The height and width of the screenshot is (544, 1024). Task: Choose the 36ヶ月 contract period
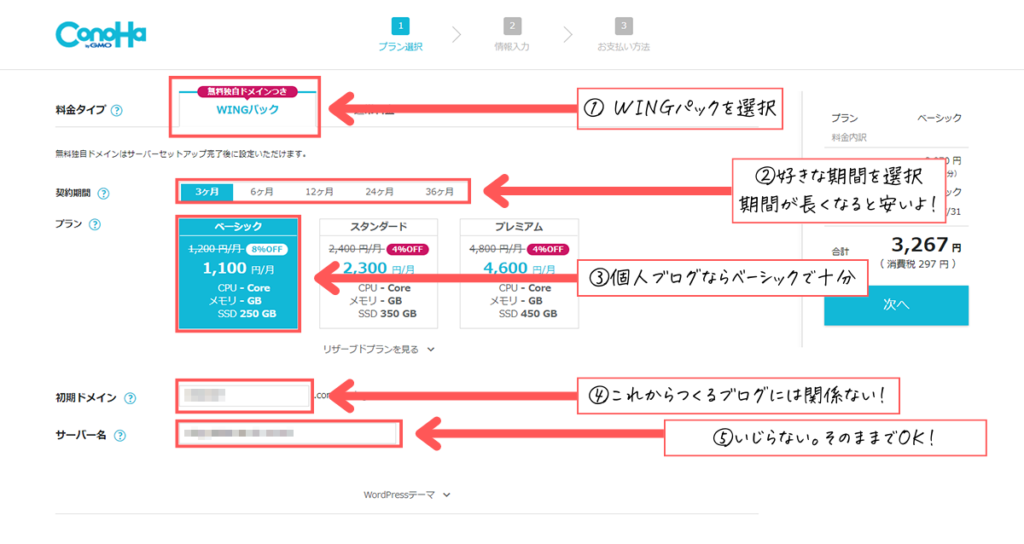pyautogui.click(x=440, y=191)
